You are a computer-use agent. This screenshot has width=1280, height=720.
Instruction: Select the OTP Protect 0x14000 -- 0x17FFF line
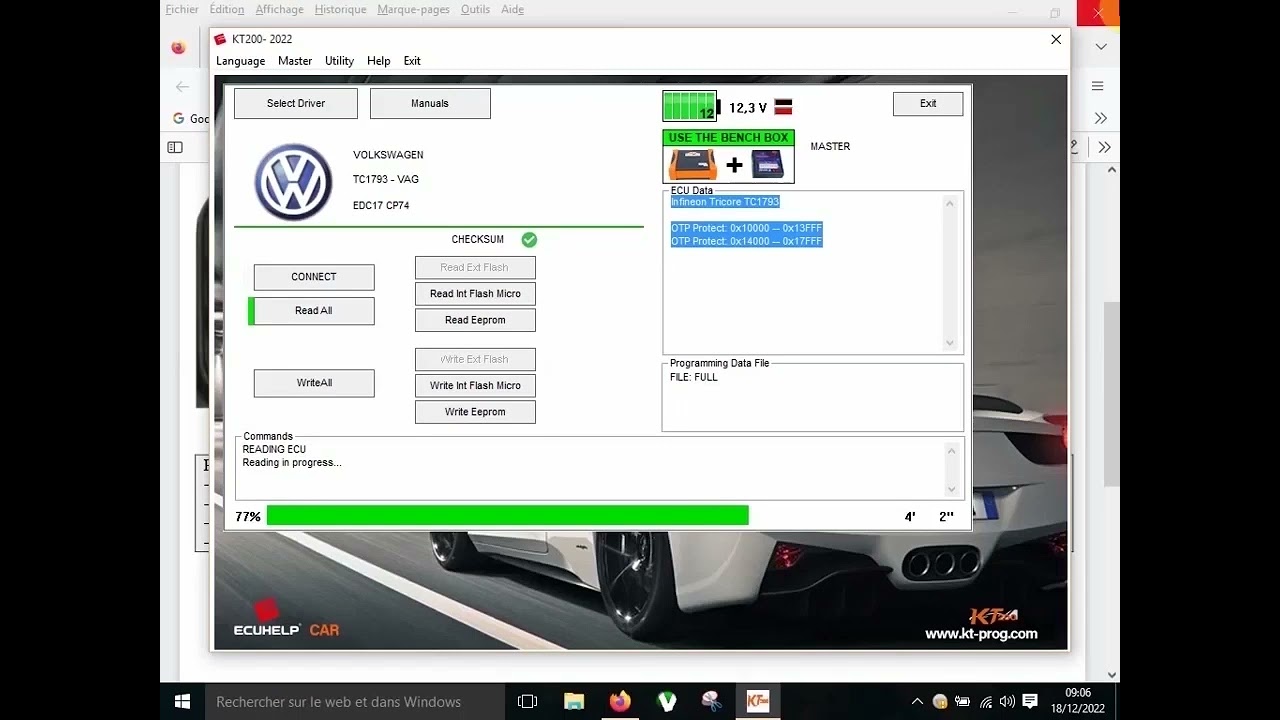click(x=747, y=241)
